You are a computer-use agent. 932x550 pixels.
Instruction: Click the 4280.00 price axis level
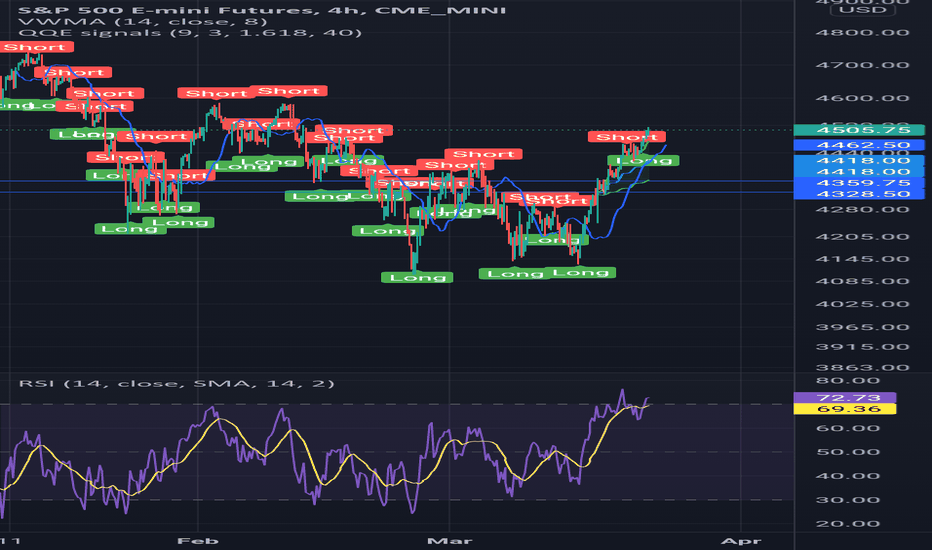tap(862, 209)
